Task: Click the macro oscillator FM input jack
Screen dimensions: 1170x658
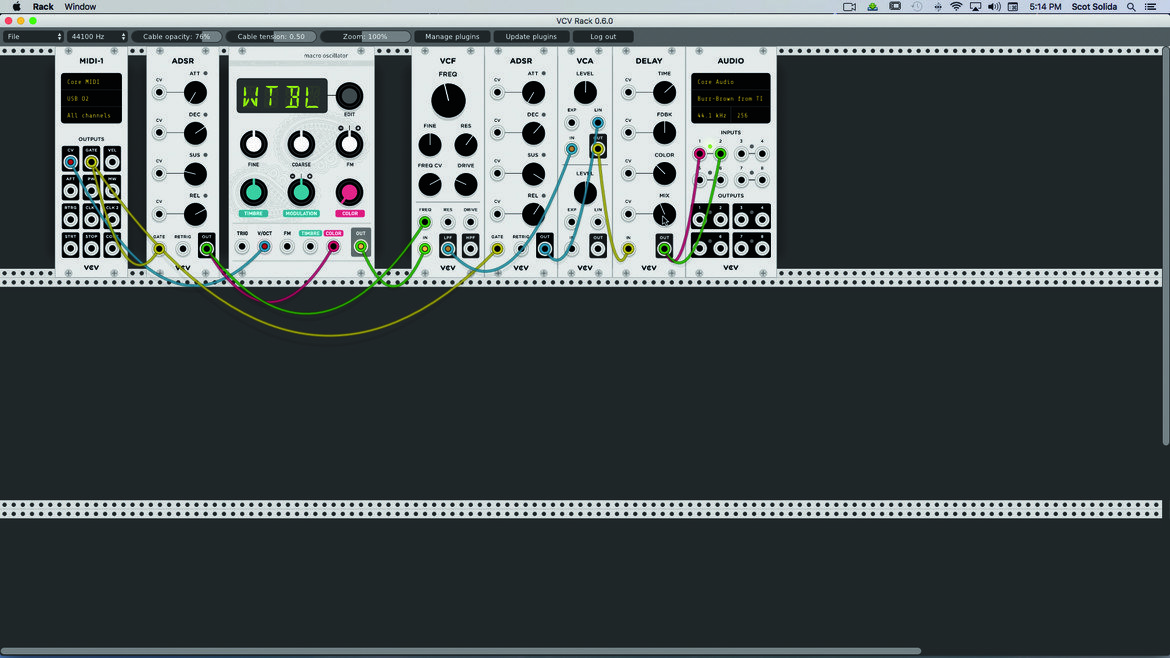Action: [287, 246]
